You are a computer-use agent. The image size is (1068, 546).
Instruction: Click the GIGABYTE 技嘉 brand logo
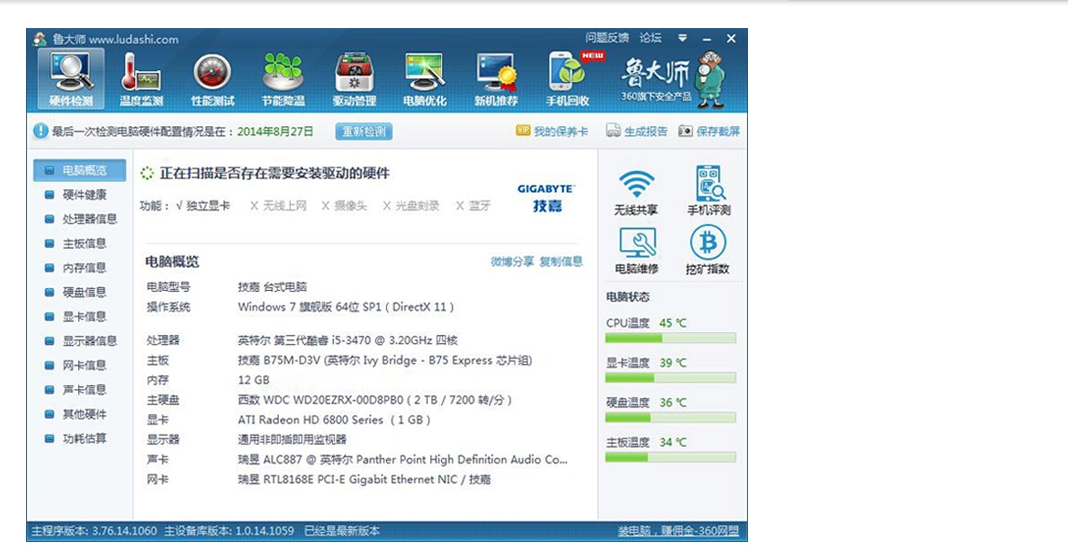click(x=546, y=197)
